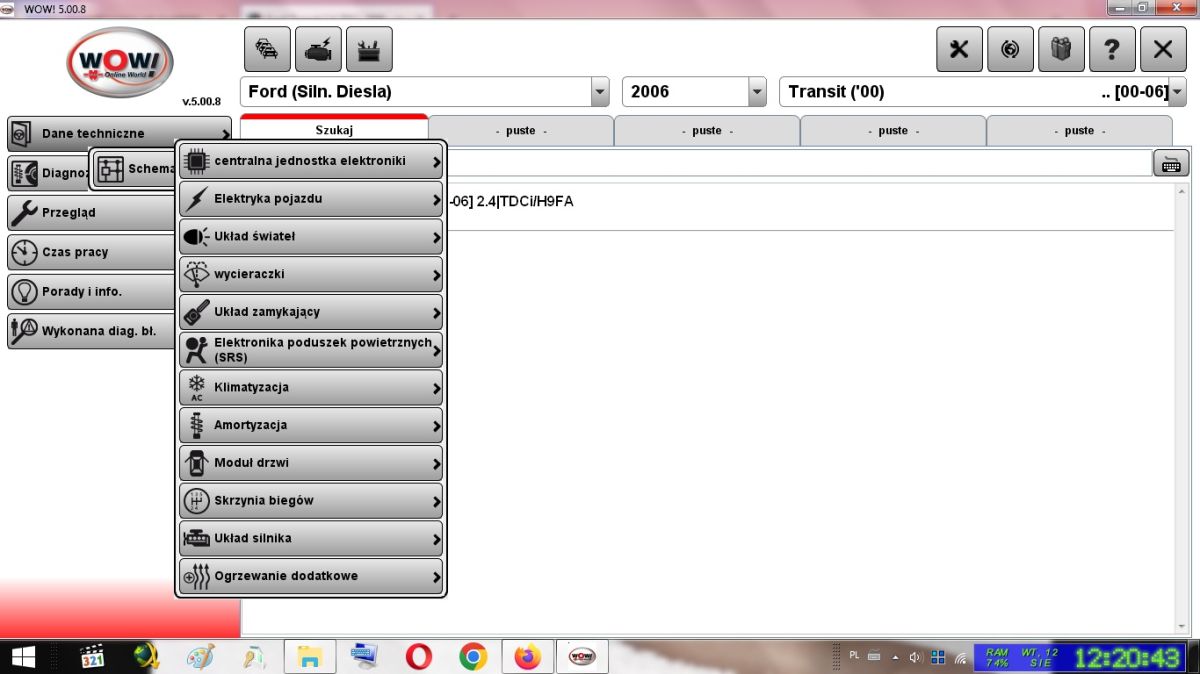
Task: Choose the Klimatyzacja menu entry
Action: click(x=311, y=387)
